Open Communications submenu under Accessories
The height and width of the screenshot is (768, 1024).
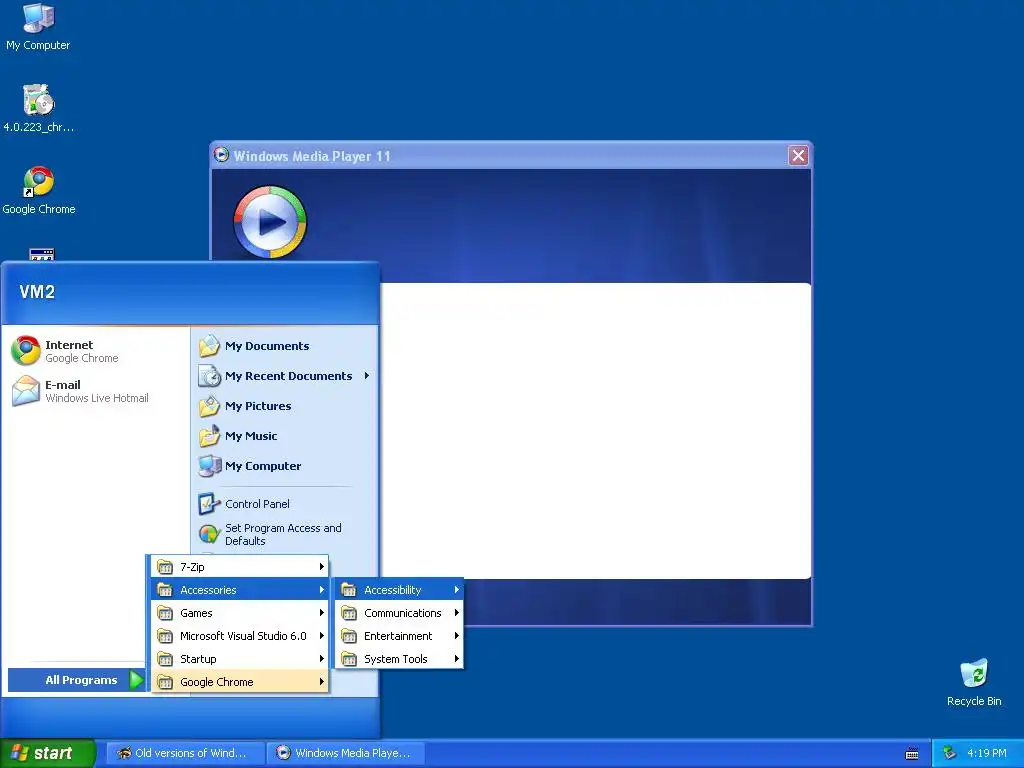pyautogui.click(x=399, y=613)
